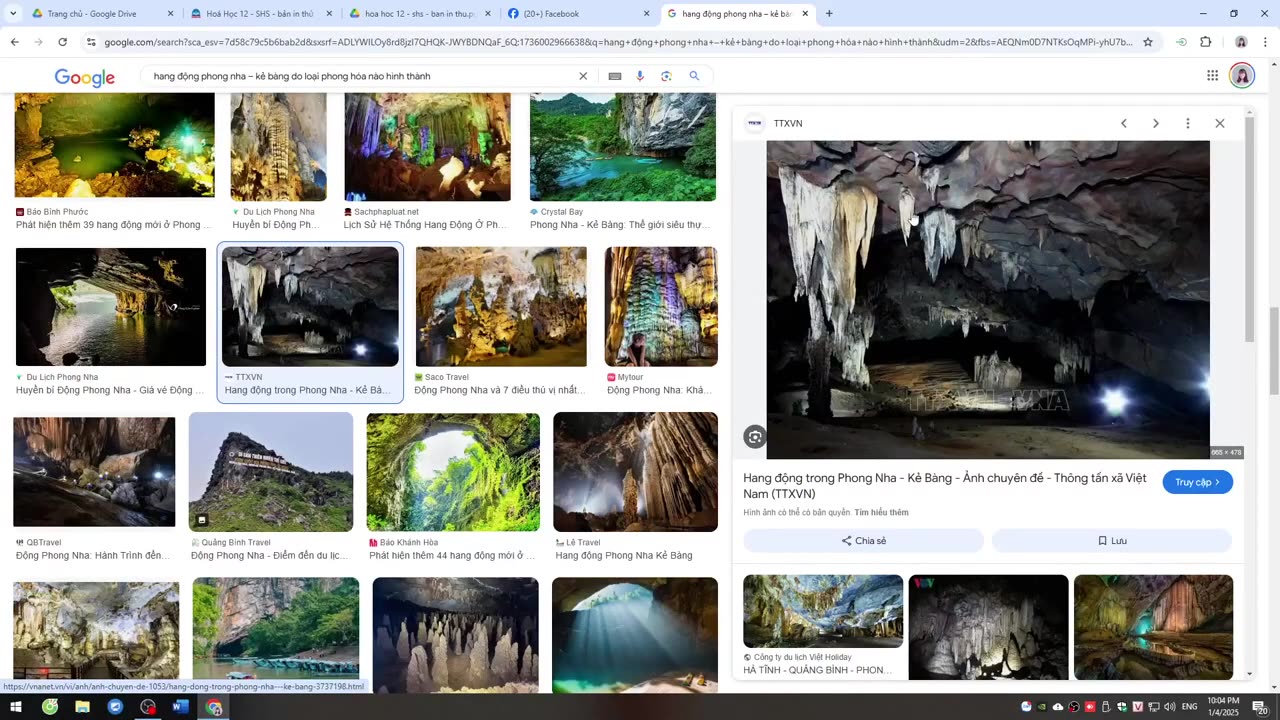The width and height of the screenshot is (1280, 720).
Task: Open the Tìm hiểu thêm copyright link
Action: coord(881,513)
